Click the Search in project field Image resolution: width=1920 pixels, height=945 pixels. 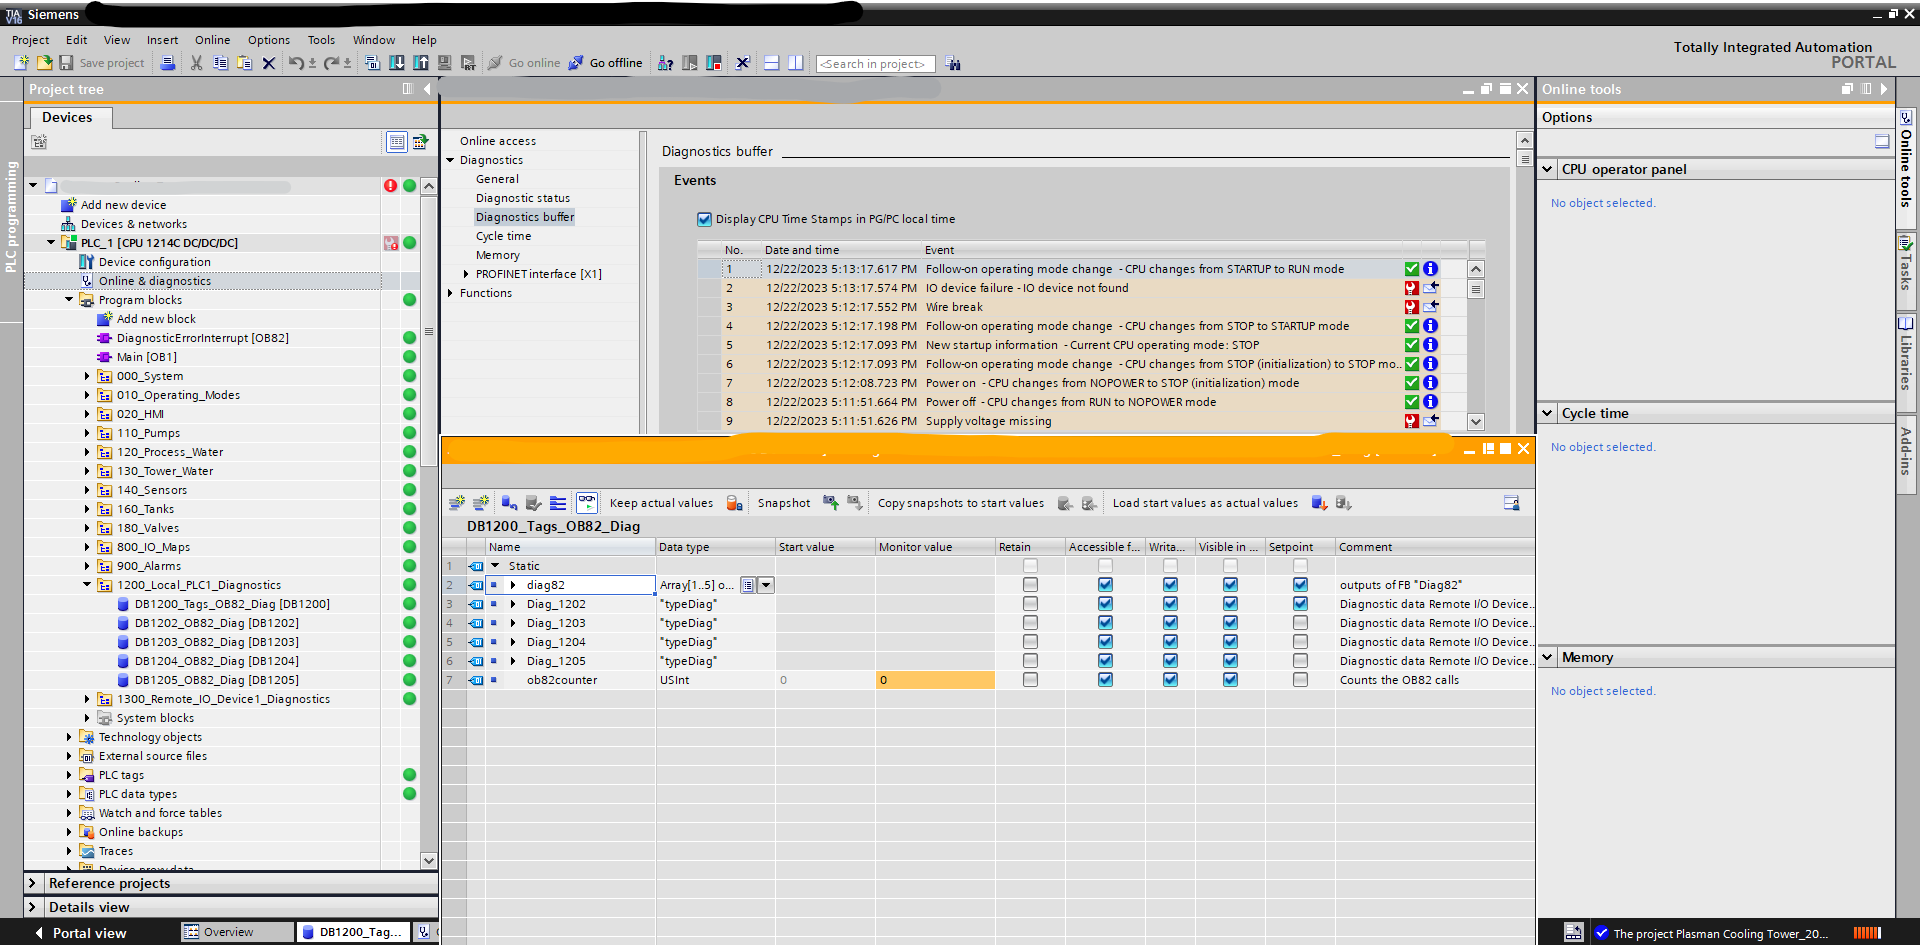coord(874,64)
